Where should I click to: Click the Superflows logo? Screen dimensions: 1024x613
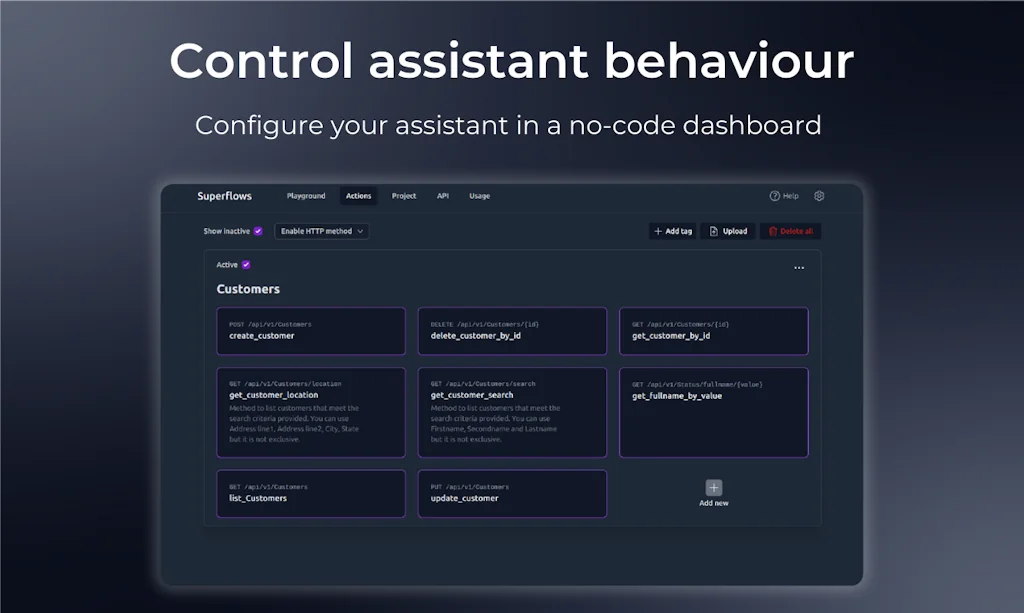[x=224, y=196]
